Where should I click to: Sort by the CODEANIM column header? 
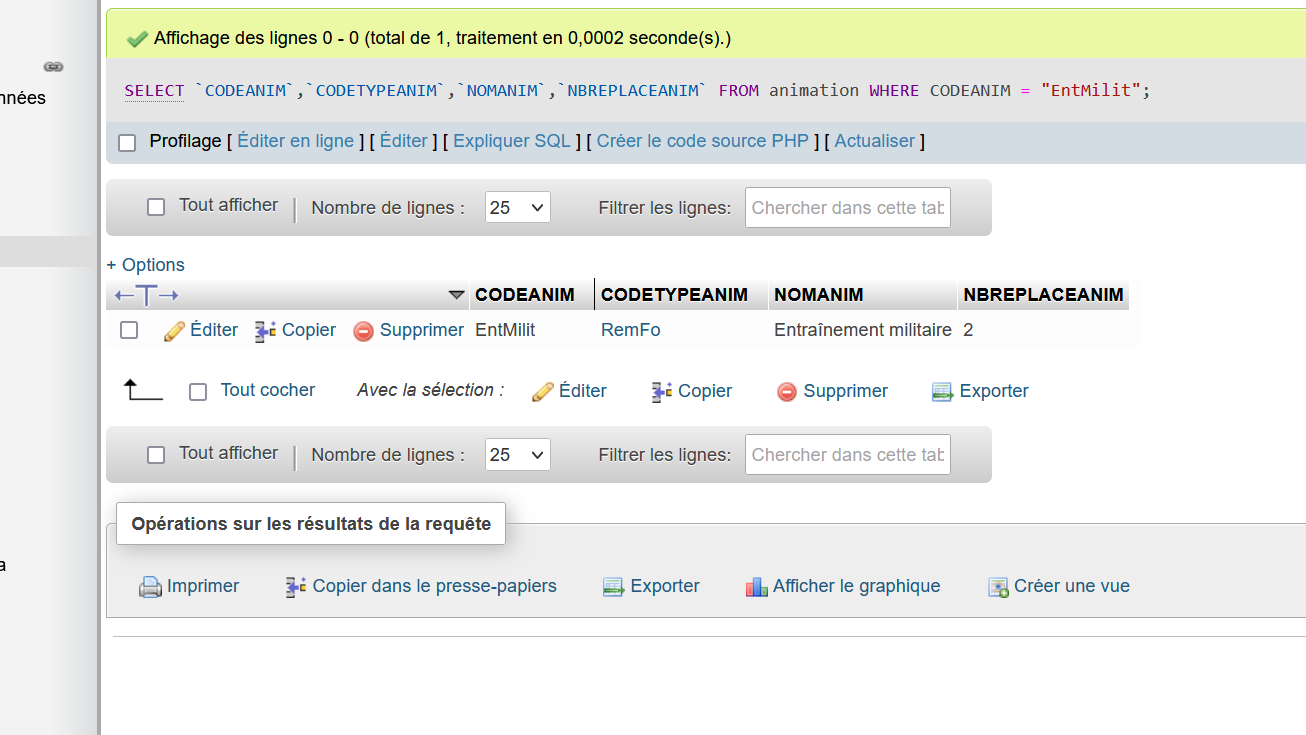click(525, 295)
